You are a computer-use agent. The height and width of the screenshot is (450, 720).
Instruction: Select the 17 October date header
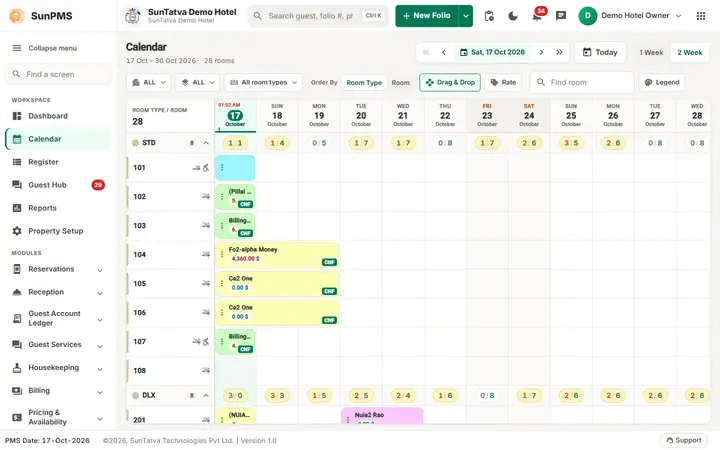(x=235, y=115)
